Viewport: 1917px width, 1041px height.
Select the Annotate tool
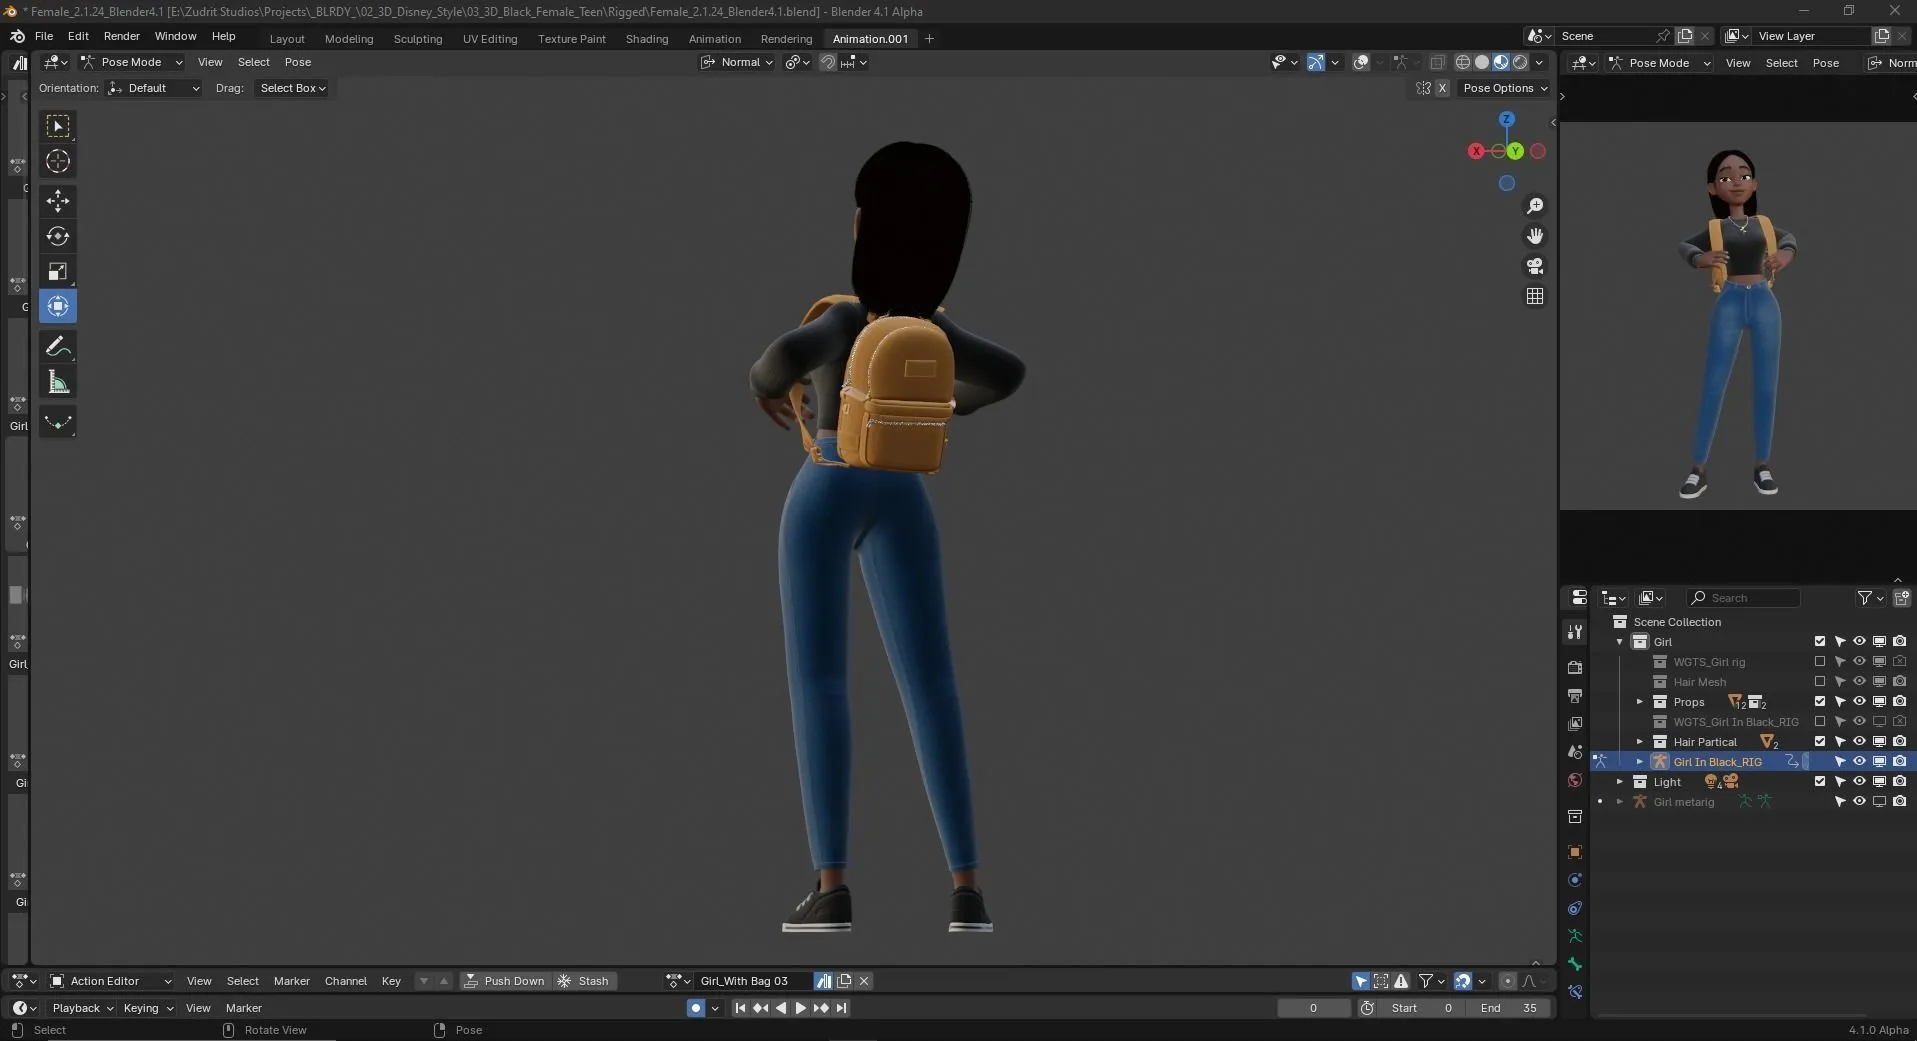pos(57,345)
